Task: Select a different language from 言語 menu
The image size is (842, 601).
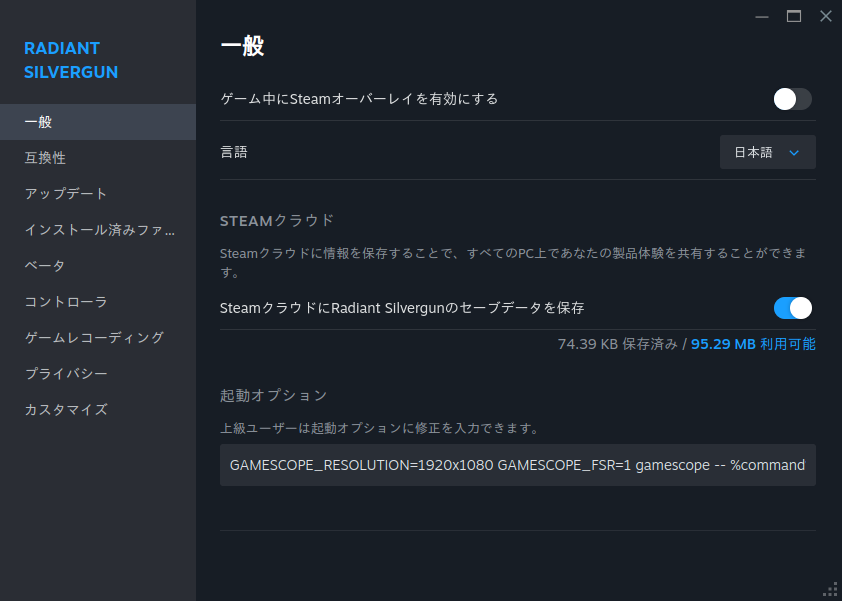Action: tap(767, 152)
